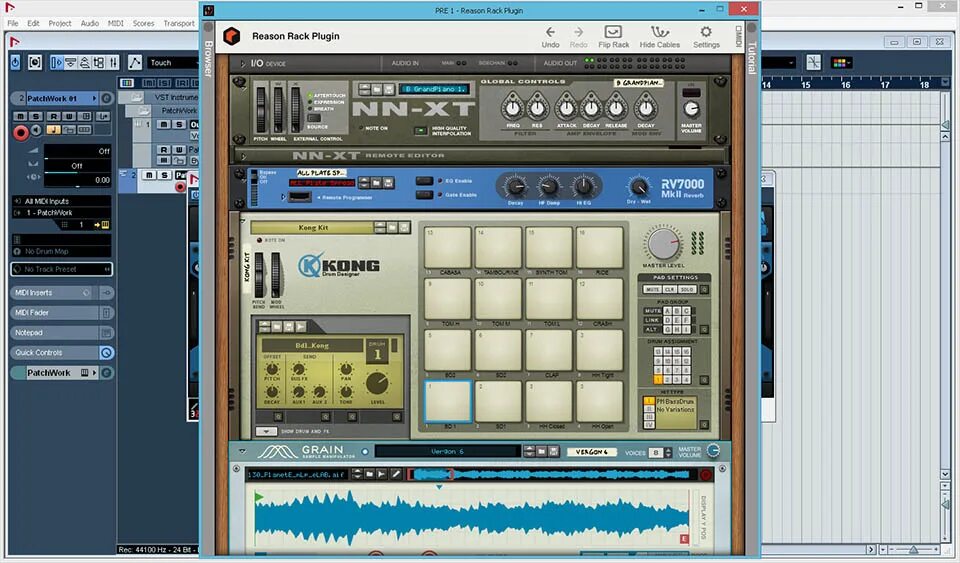Viewport: 960px width, 563px height.
Task: Expand the I/O Device panel
Action: click(242, 63)
